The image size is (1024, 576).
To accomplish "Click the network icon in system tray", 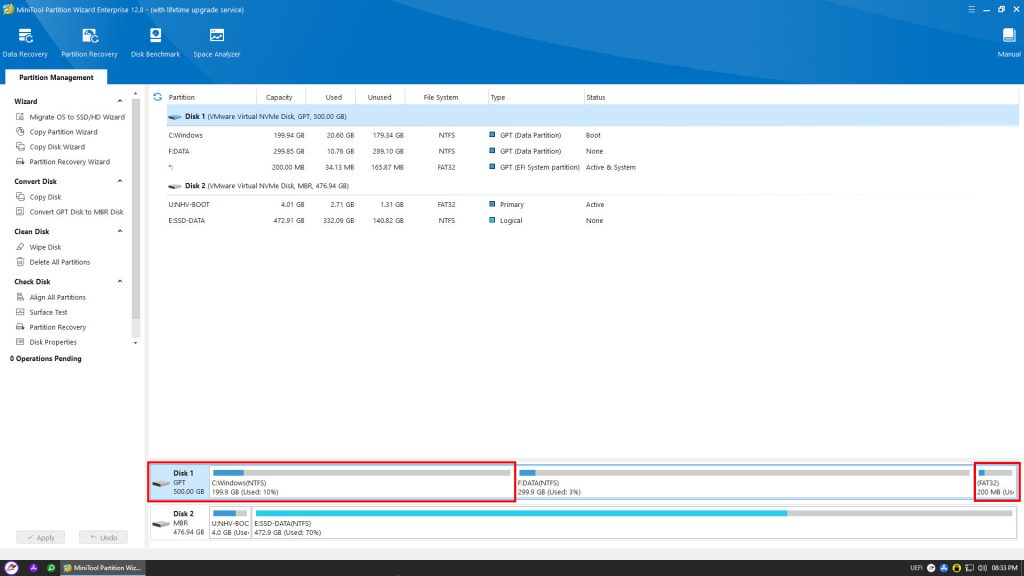I will (x=970, y=568).
